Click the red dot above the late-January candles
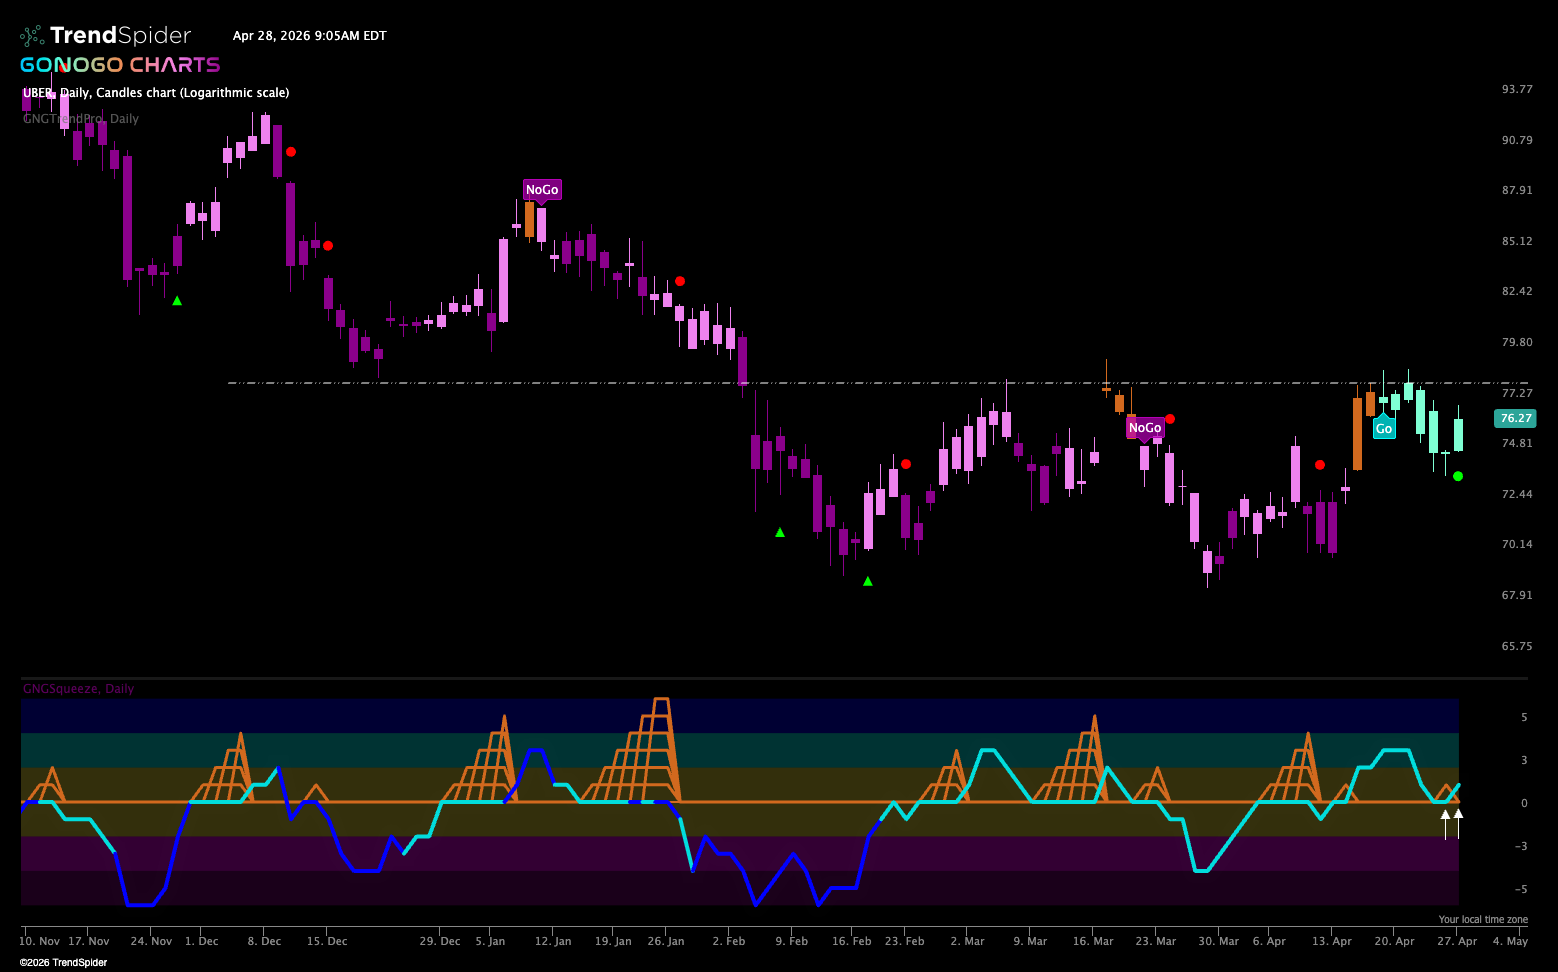The width and height of the screenshot is (1558, 972). pos(680,281)
